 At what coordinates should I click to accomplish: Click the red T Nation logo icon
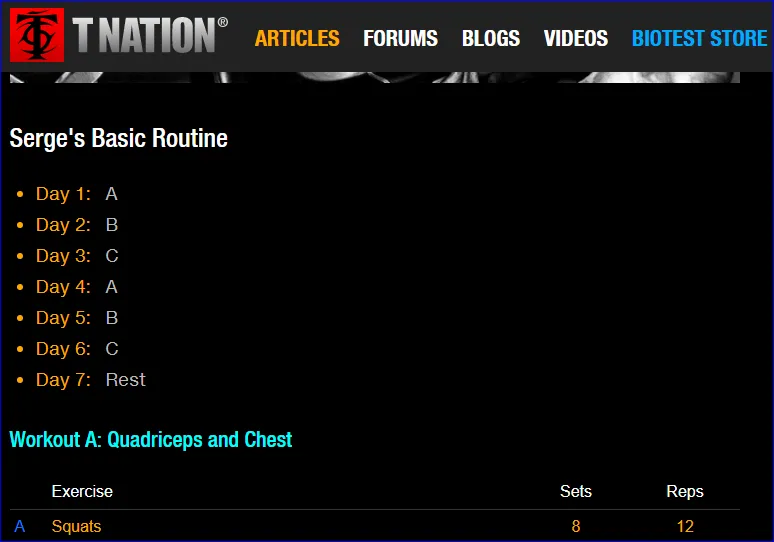[x=37, y=35]
